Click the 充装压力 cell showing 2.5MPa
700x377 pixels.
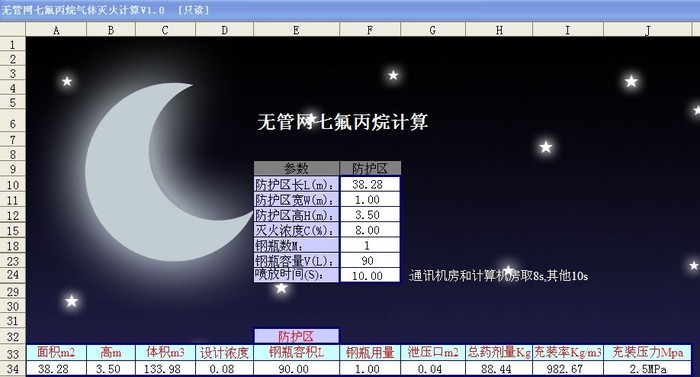647,369
